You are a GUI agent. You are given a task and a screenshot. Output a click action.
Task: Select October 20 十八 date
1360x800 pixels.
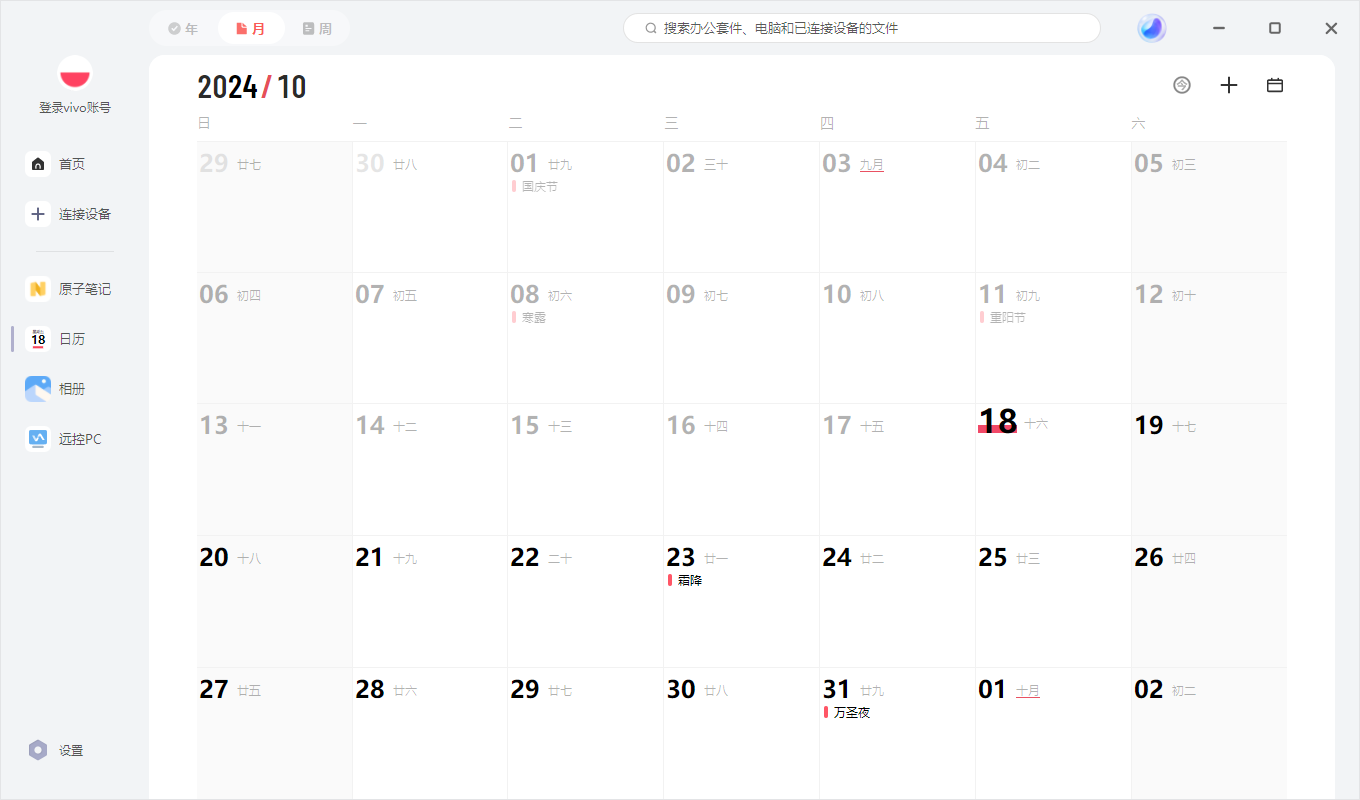[274, 601]
